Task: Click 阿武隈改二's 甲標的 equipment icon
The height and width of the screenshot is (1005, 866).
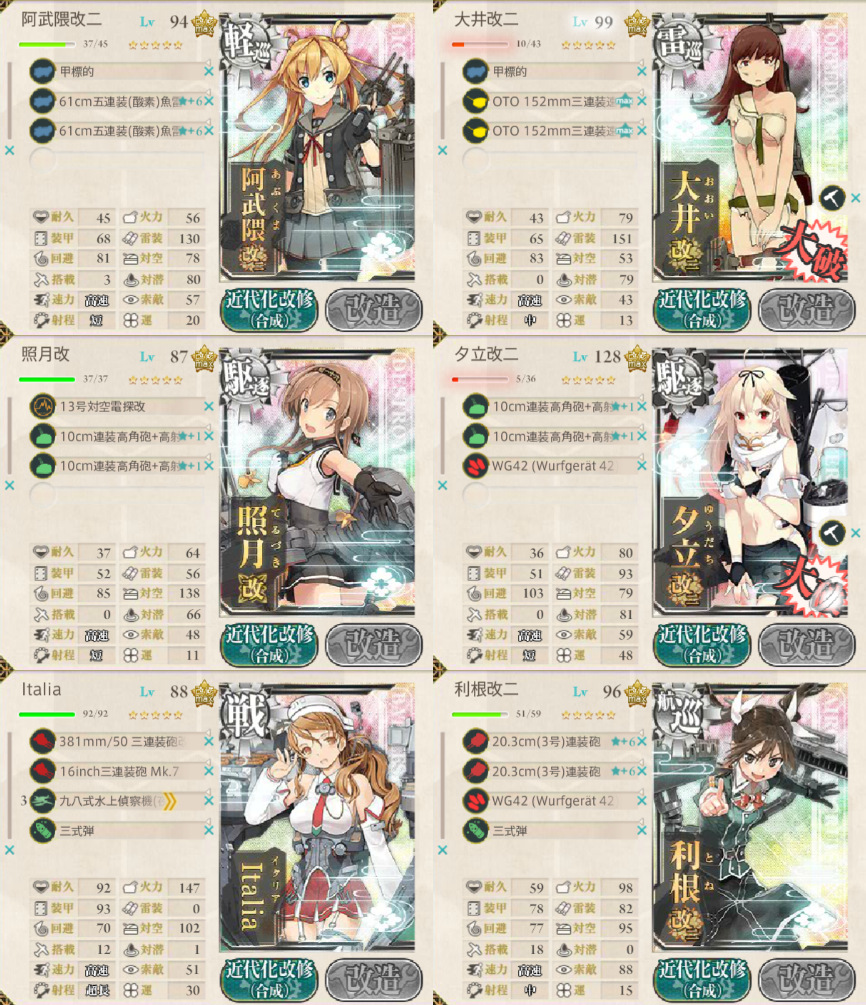Action: pyautogui.click(x=42, y=71)
